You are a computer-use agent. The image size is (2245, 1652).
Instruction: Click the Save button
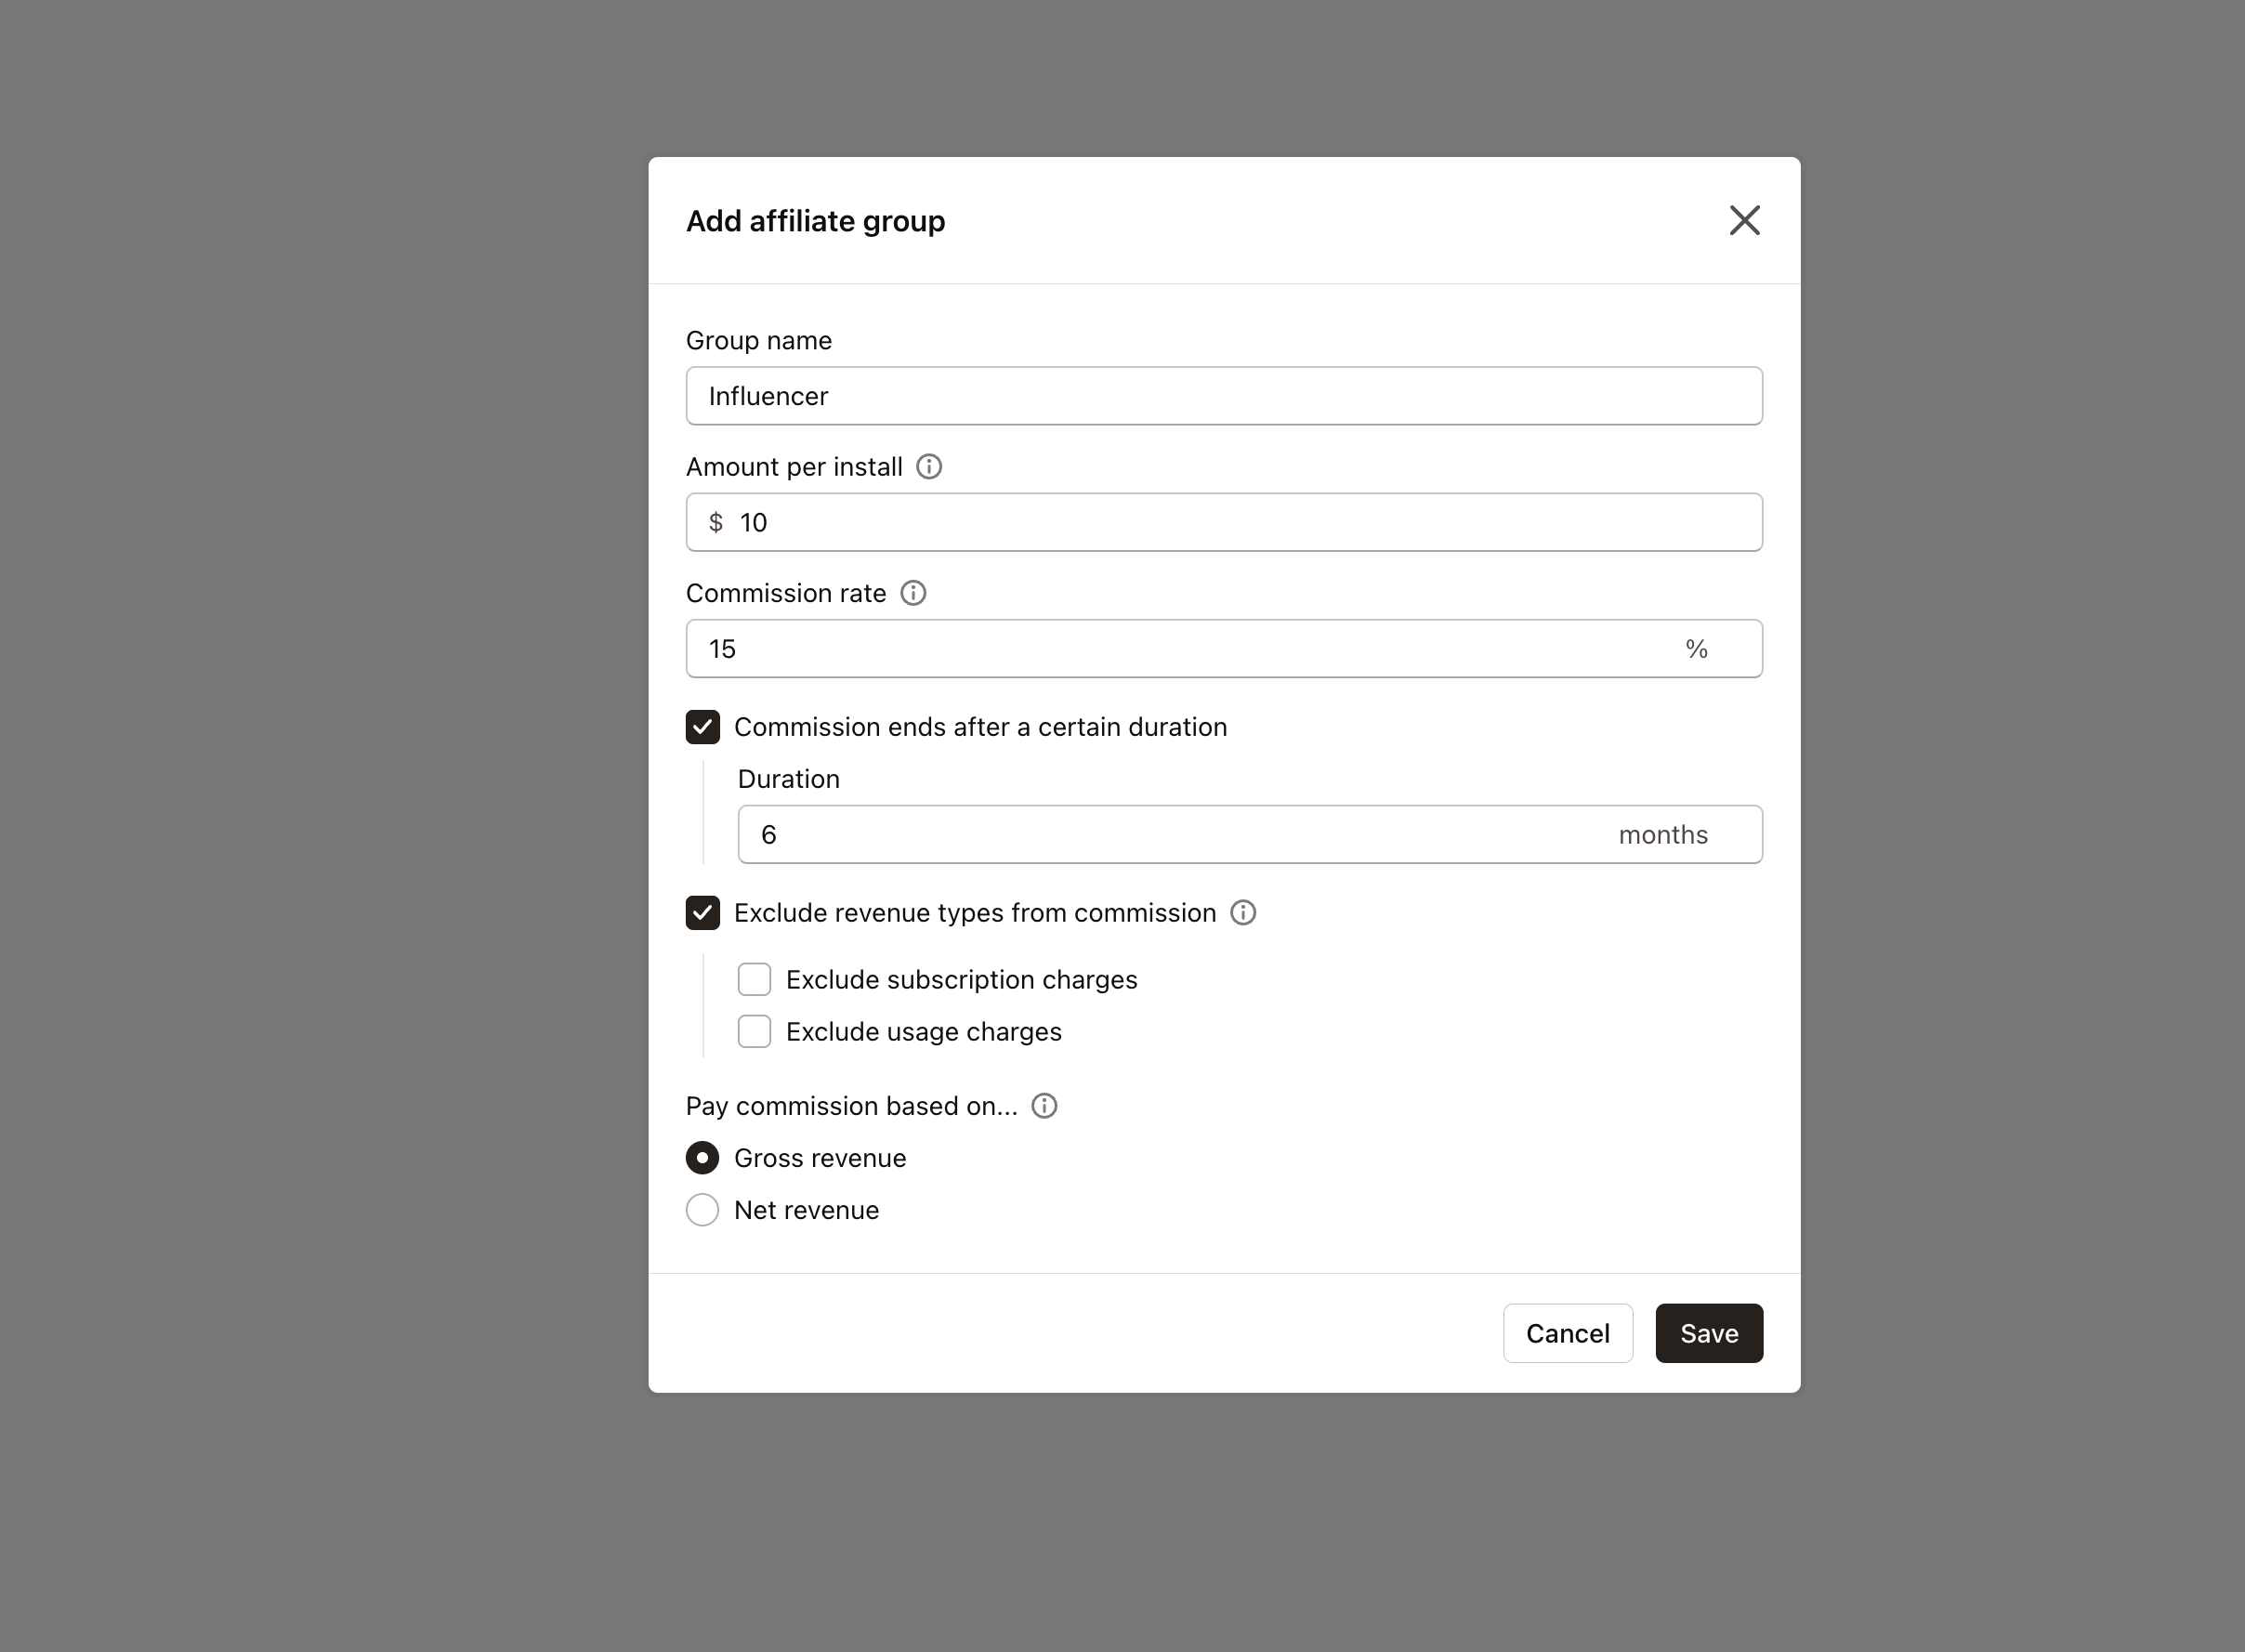[x=1708, y=1333]
